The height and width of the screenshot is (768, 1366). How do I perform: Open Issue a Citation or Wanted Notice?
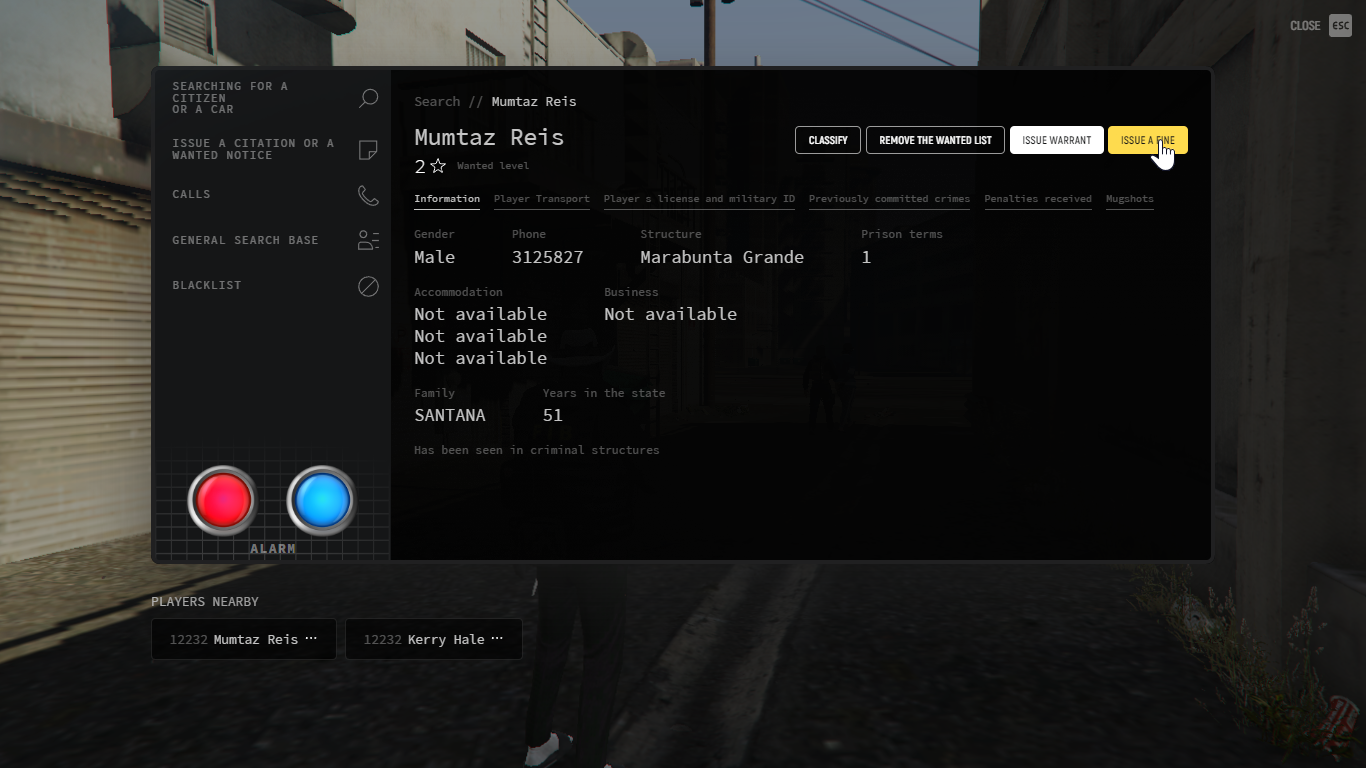275,150
